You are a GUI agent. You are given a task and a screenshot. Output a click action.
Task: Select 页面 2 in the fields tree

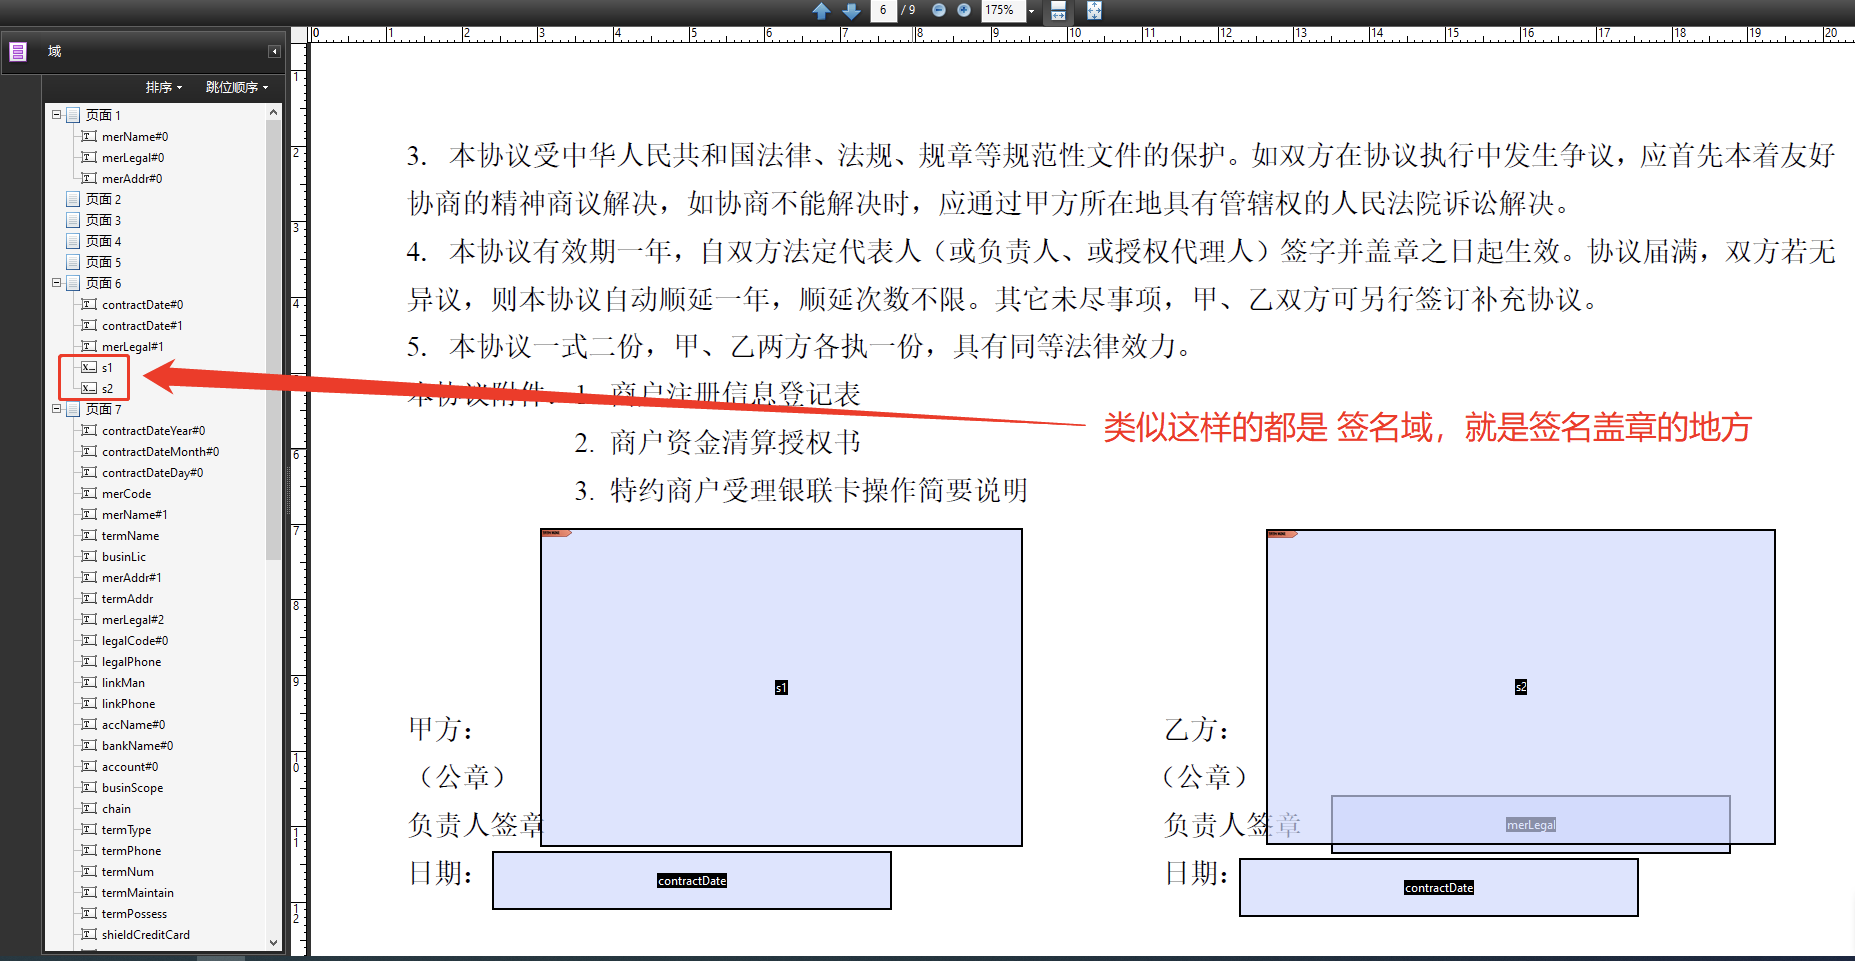click(x=103, y=199)
